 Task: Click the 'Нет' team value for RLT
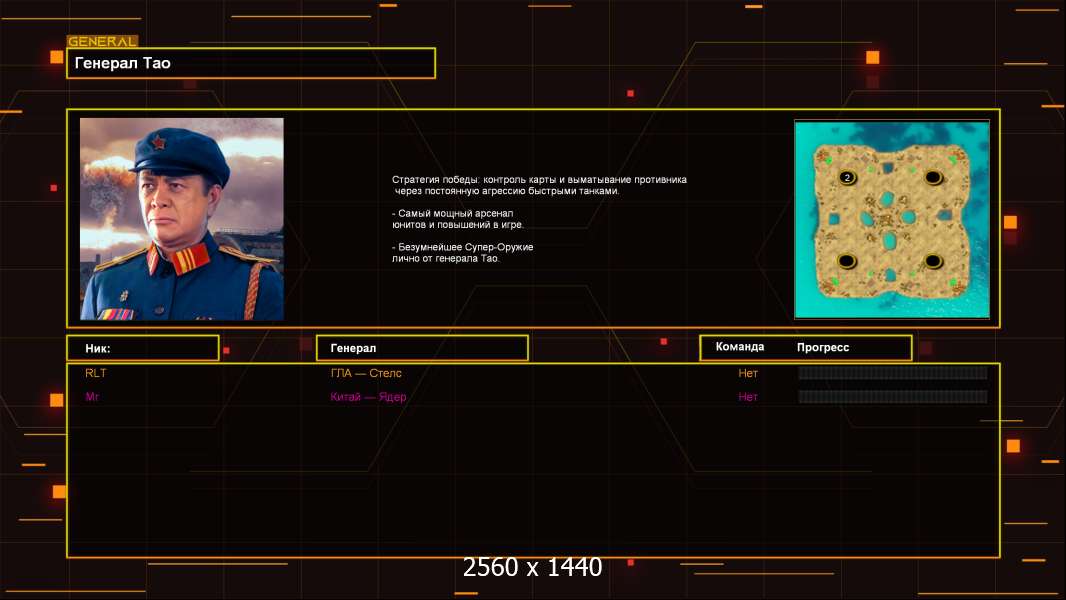(x=748, y=373)
